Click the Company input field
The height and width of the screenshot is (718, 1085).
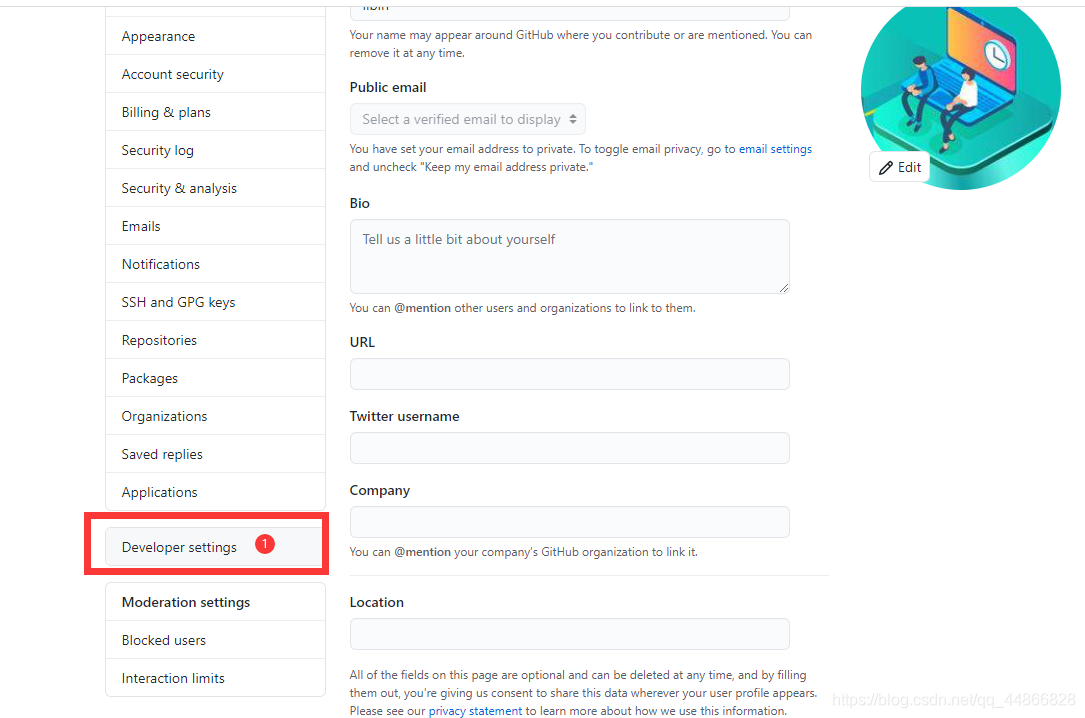569,522
